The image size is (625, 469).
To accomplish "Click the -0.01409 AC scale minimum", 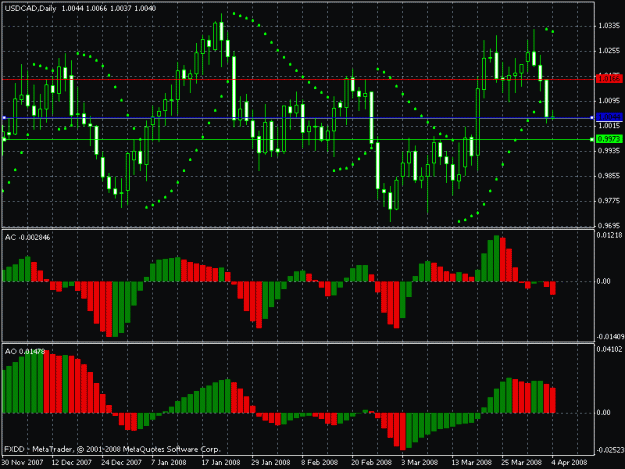I will [x=610, y=337].
